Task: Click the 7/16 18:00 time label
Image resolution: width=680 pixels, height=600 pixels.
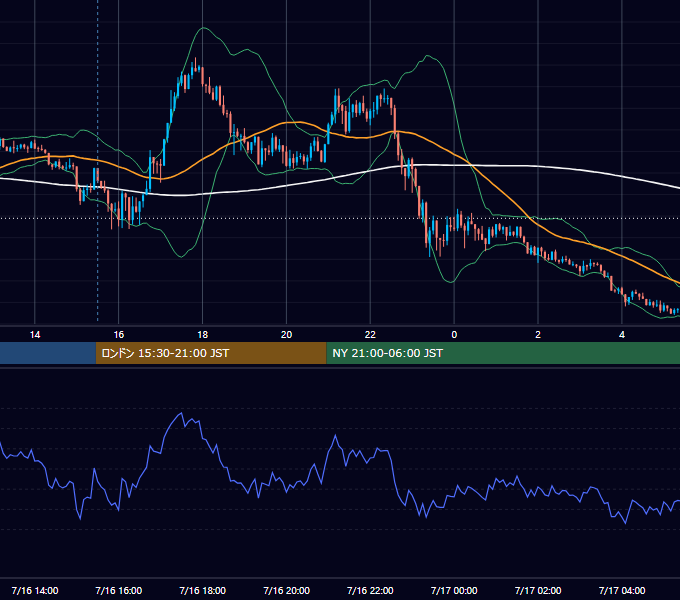Action: point(203,590)
